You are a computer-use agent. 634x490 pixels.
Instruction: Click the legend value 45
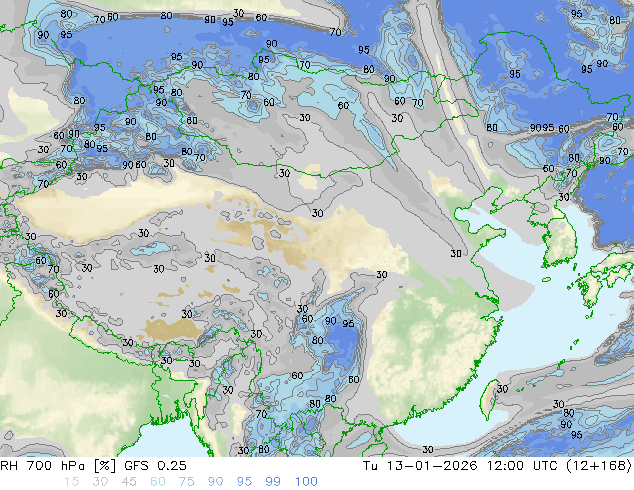129,482
